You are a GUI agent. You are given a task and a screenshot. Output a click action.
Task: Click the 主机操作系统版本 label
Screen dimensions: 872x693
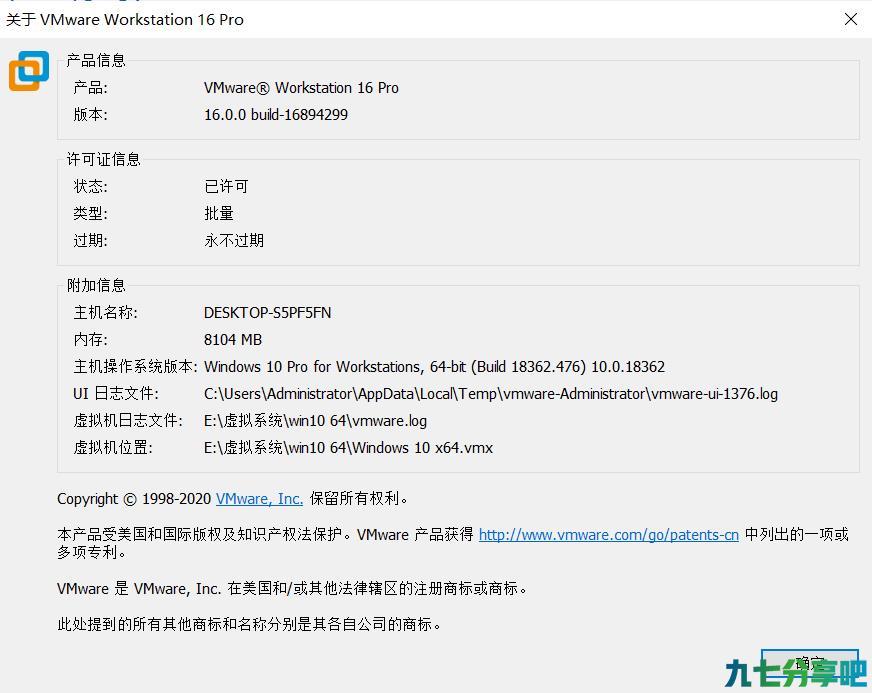pyautogui.click(x=135, y=367)
